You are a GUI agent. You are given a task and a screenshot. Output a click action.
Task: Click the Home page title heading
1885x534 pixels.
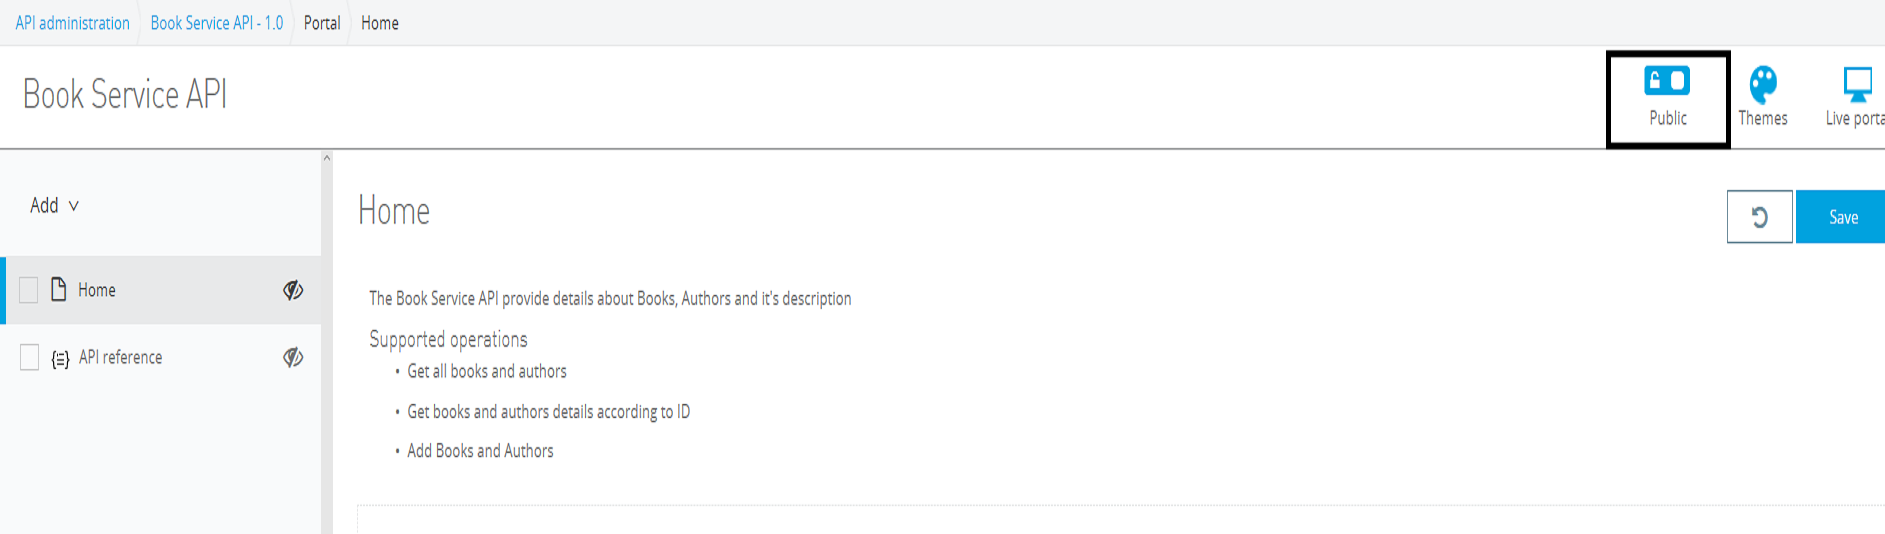(x=394, y=212)
